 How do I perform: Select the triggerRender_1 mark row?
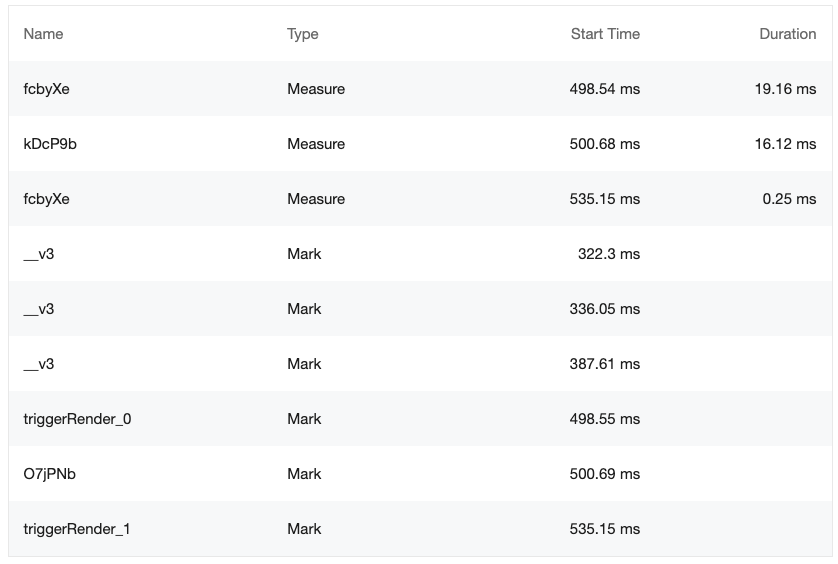click(x=420, y=529)
